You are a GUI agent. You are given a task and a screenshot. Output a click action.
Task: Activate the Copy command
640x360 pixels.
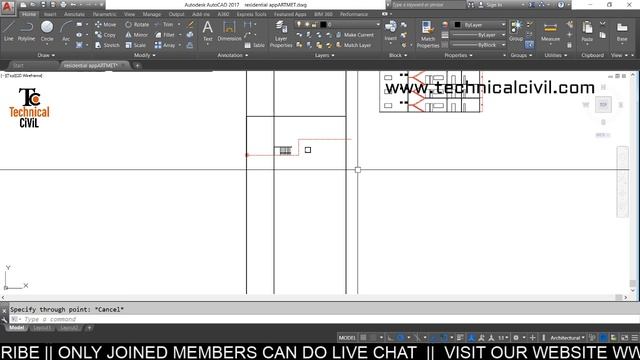tap(105, 35)
